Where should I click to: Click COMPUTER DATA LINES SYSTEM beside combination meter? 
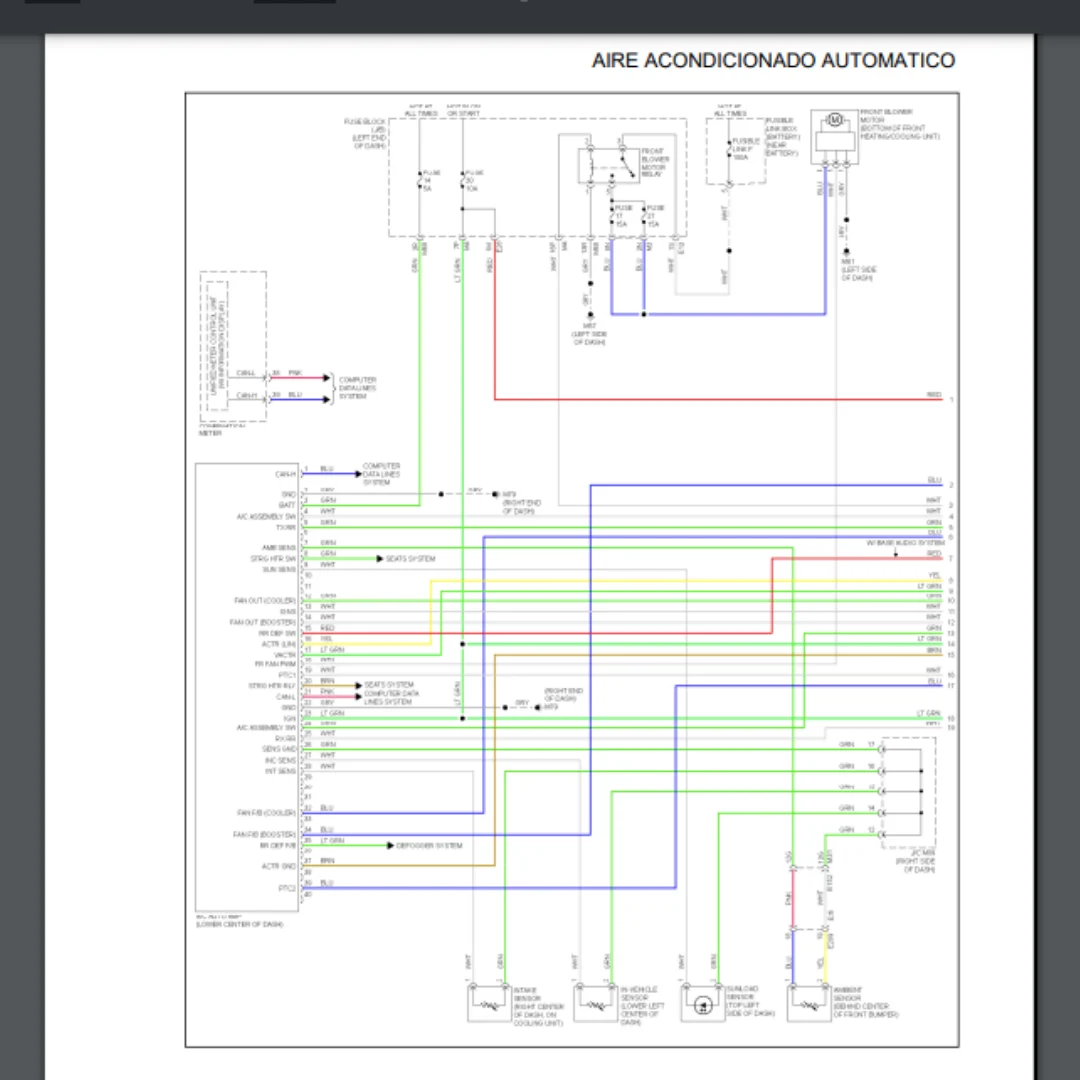(x=357, y=388)
